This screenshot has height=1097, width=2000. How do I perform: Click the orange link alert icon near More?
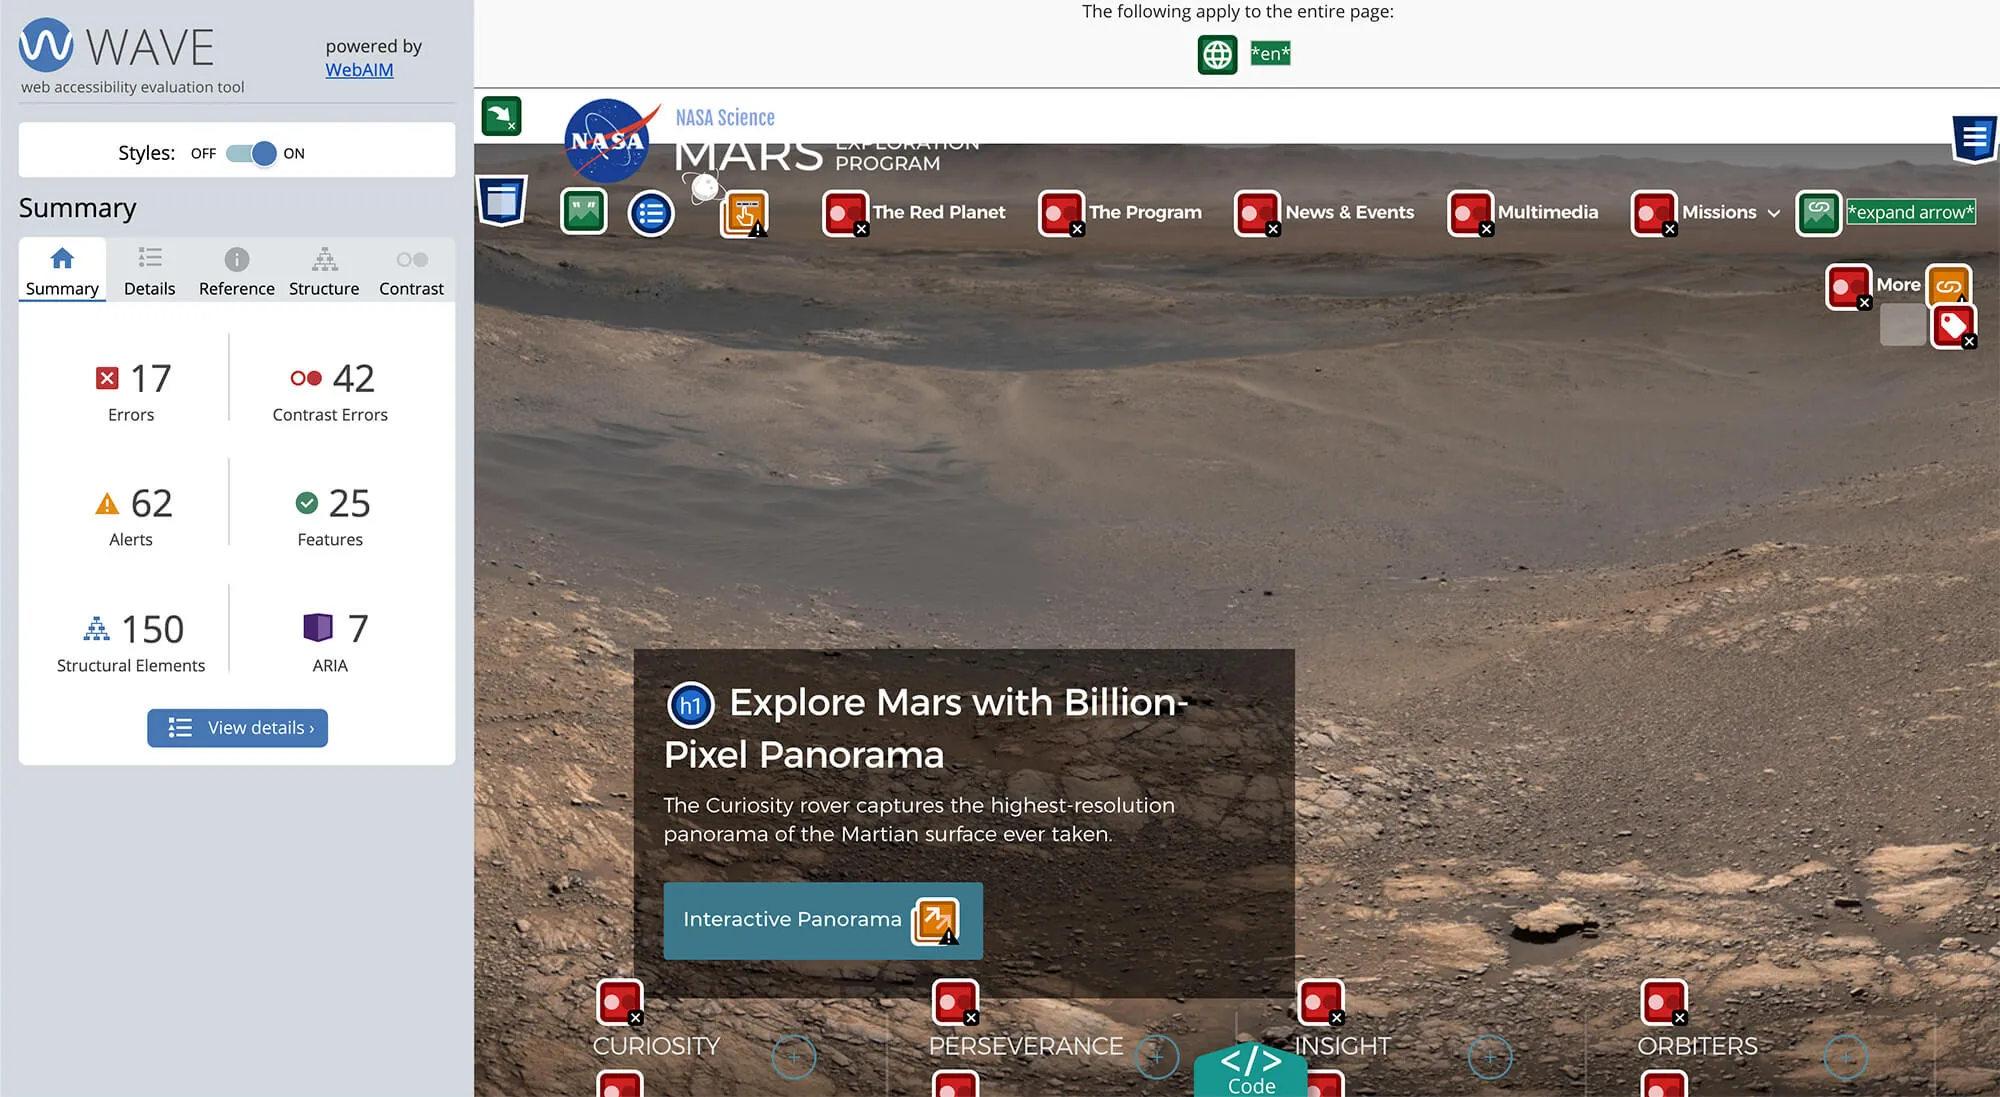click(1948, 284)
